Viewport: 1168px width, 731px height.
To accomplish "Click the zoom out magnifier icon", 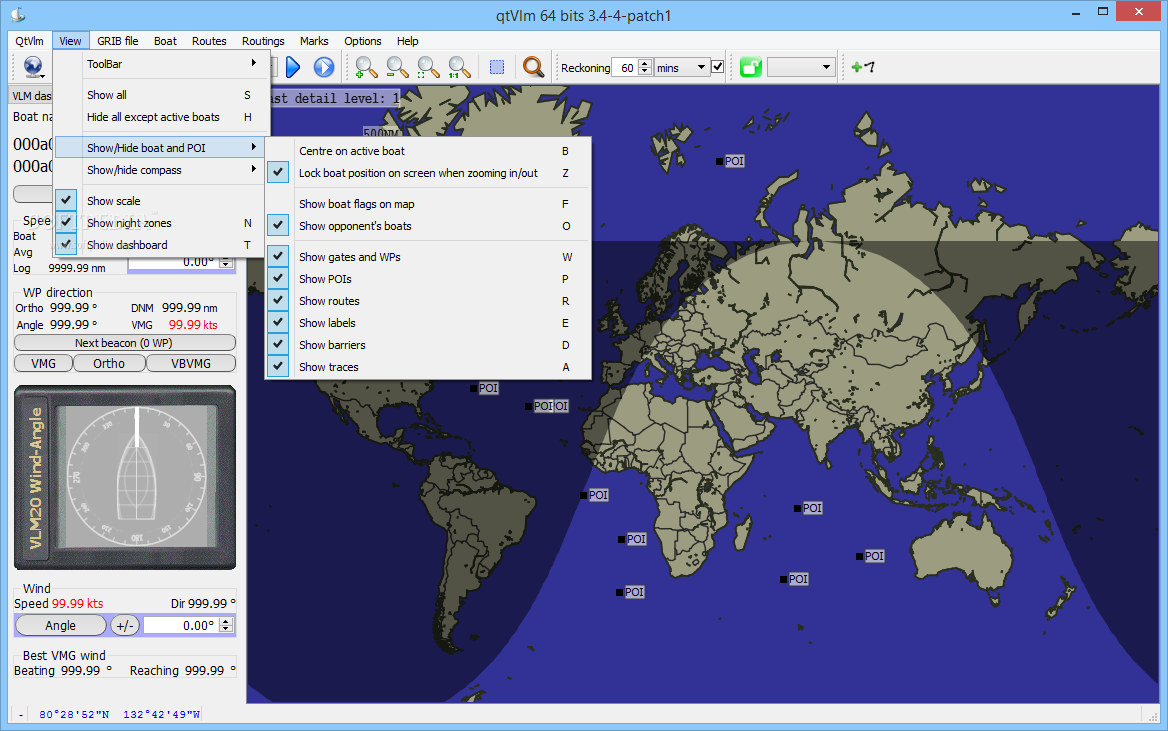I will tap(397, 67).
